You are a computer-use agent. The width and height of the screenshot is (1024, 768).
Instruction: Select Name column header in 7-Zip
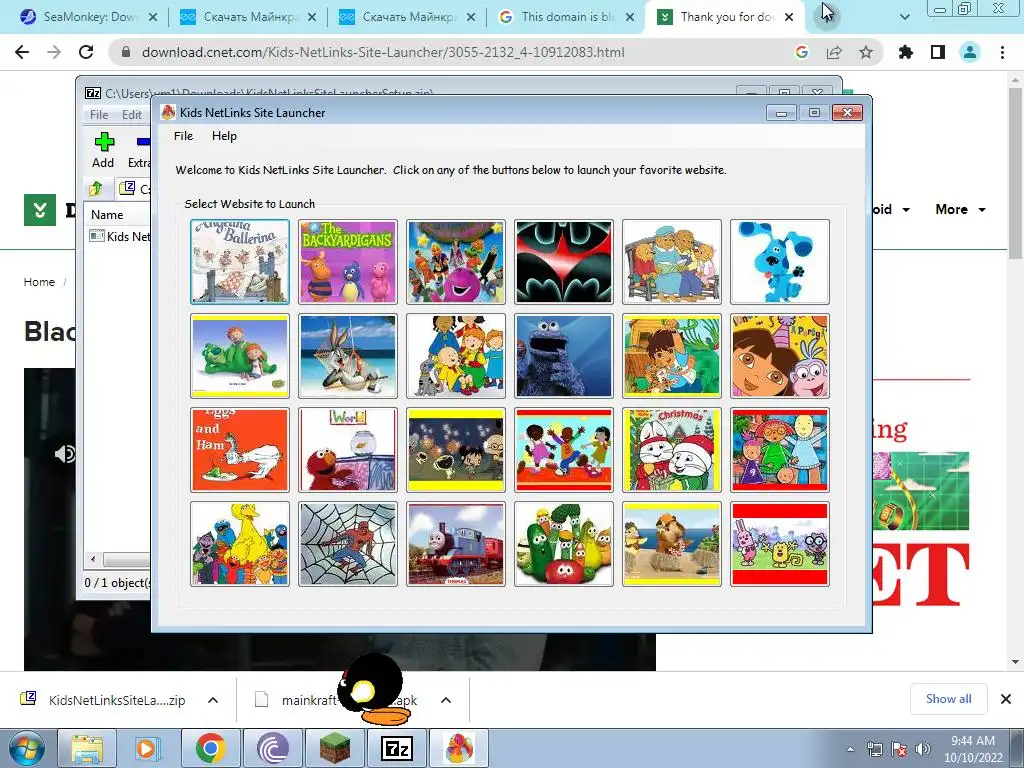coord(118,214)
